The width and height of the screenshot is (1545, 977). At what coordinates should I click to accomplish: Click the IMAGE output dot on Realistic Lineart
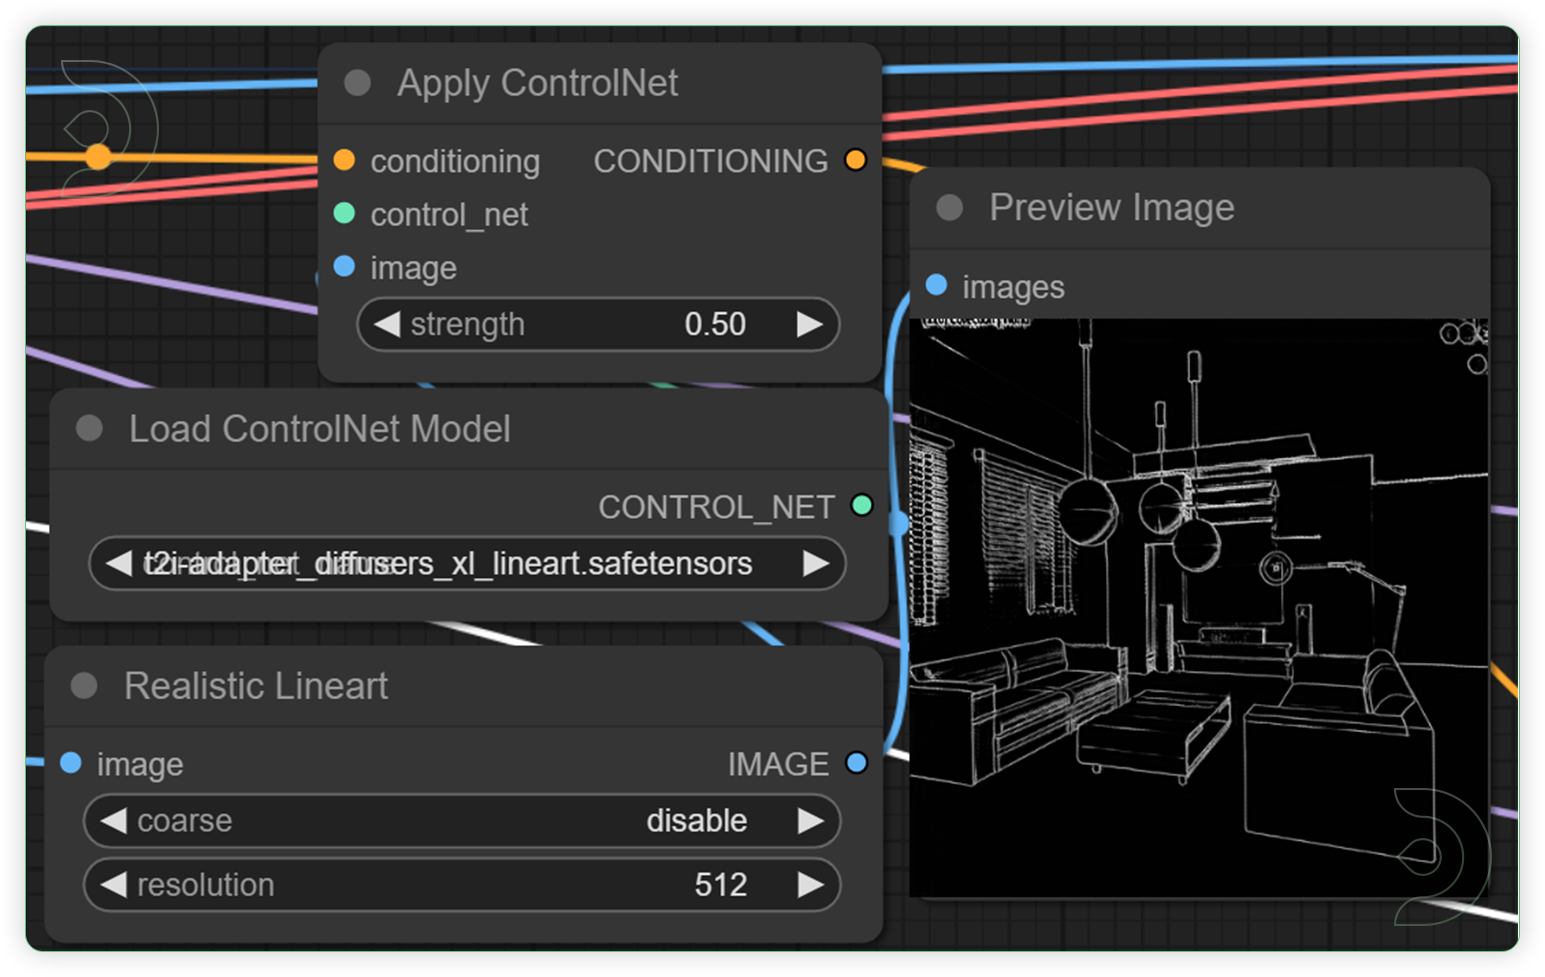coord(857,763)
